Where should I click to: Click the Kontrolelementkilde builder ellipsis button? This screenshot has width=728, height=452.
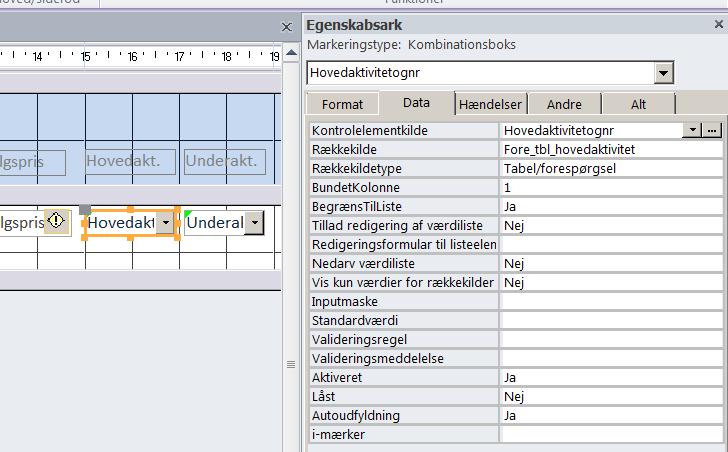tap(712, 130)
